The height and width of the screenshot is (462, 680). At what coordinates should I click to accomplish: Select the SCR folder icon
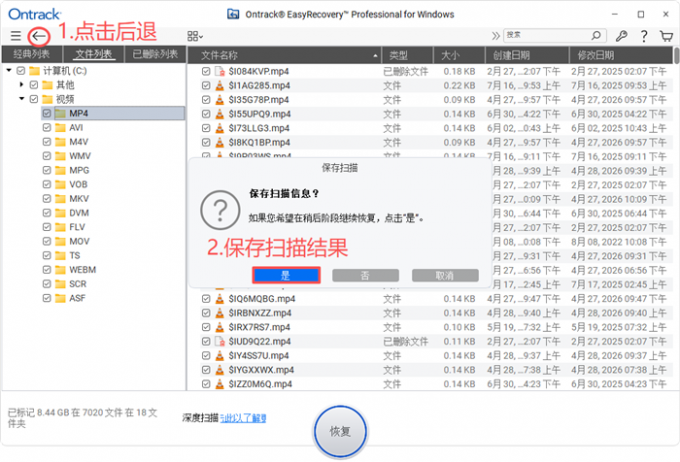(60, 284)
